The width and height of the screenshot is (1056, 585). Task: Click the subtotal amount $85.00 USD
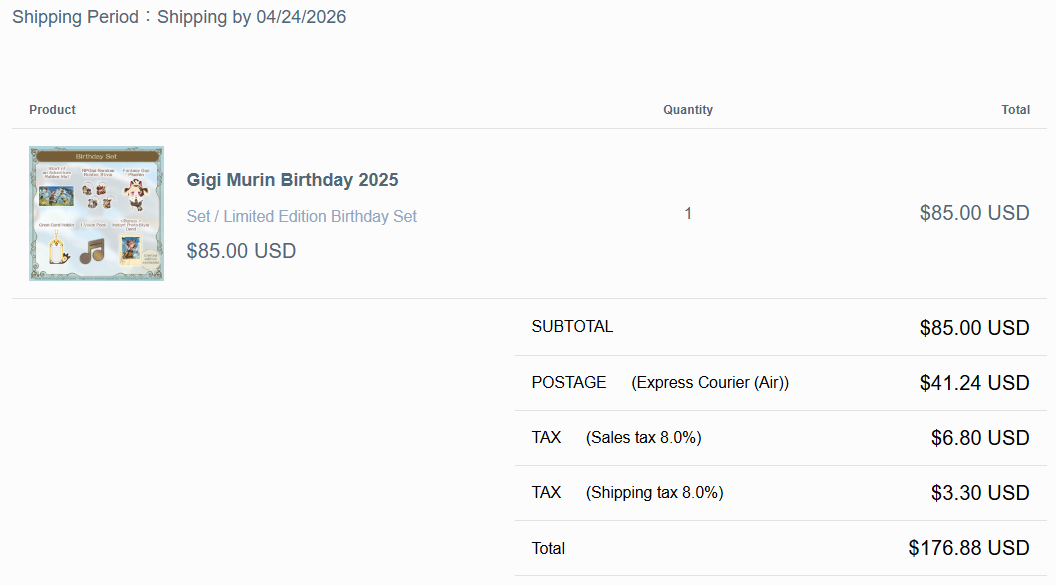point(974,328)
